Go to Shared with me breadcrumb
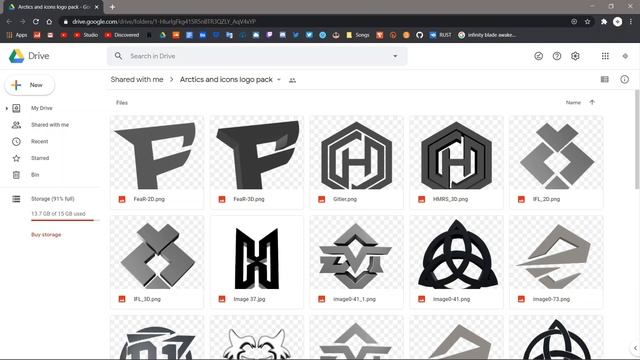This screenshot has height=360, width=640. tap(137, 79)
